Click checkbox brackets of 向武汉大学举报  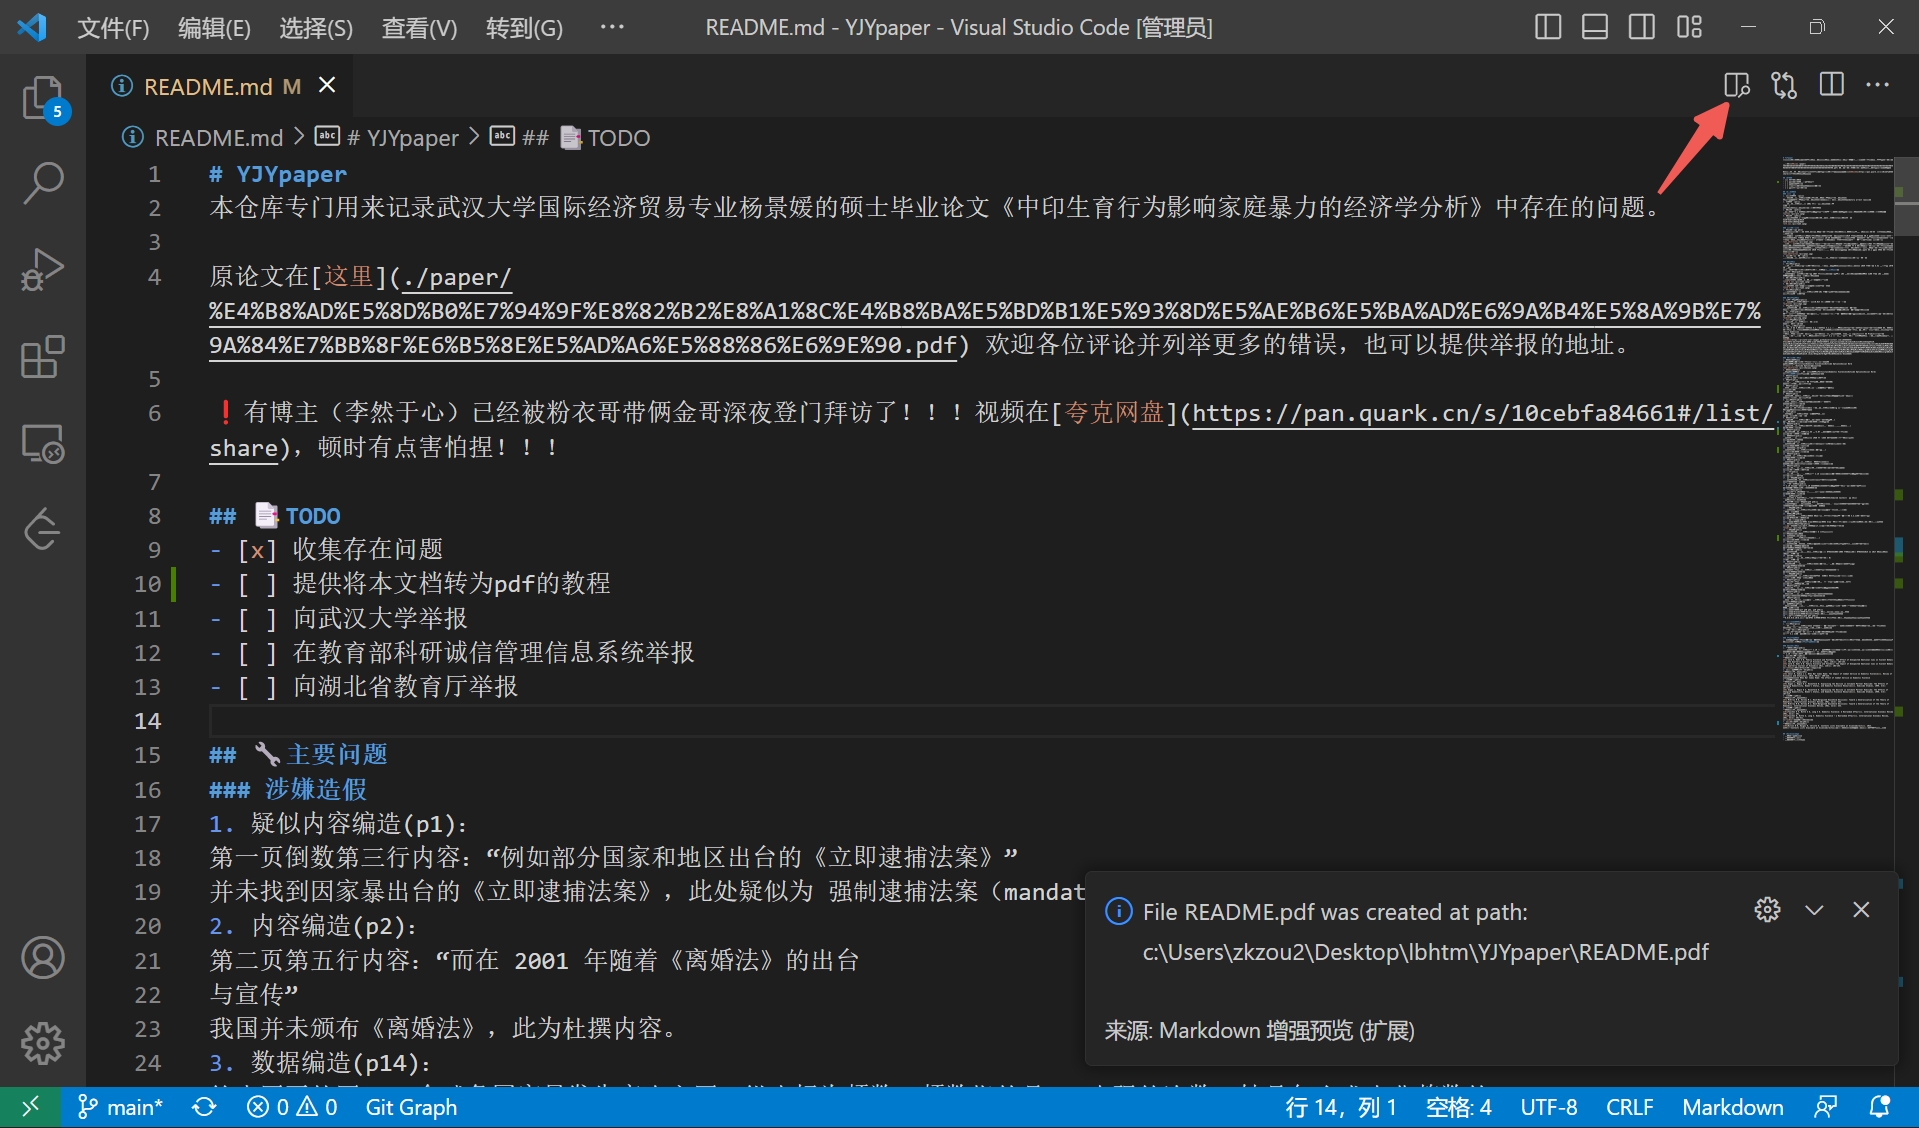tap(257, 618)
